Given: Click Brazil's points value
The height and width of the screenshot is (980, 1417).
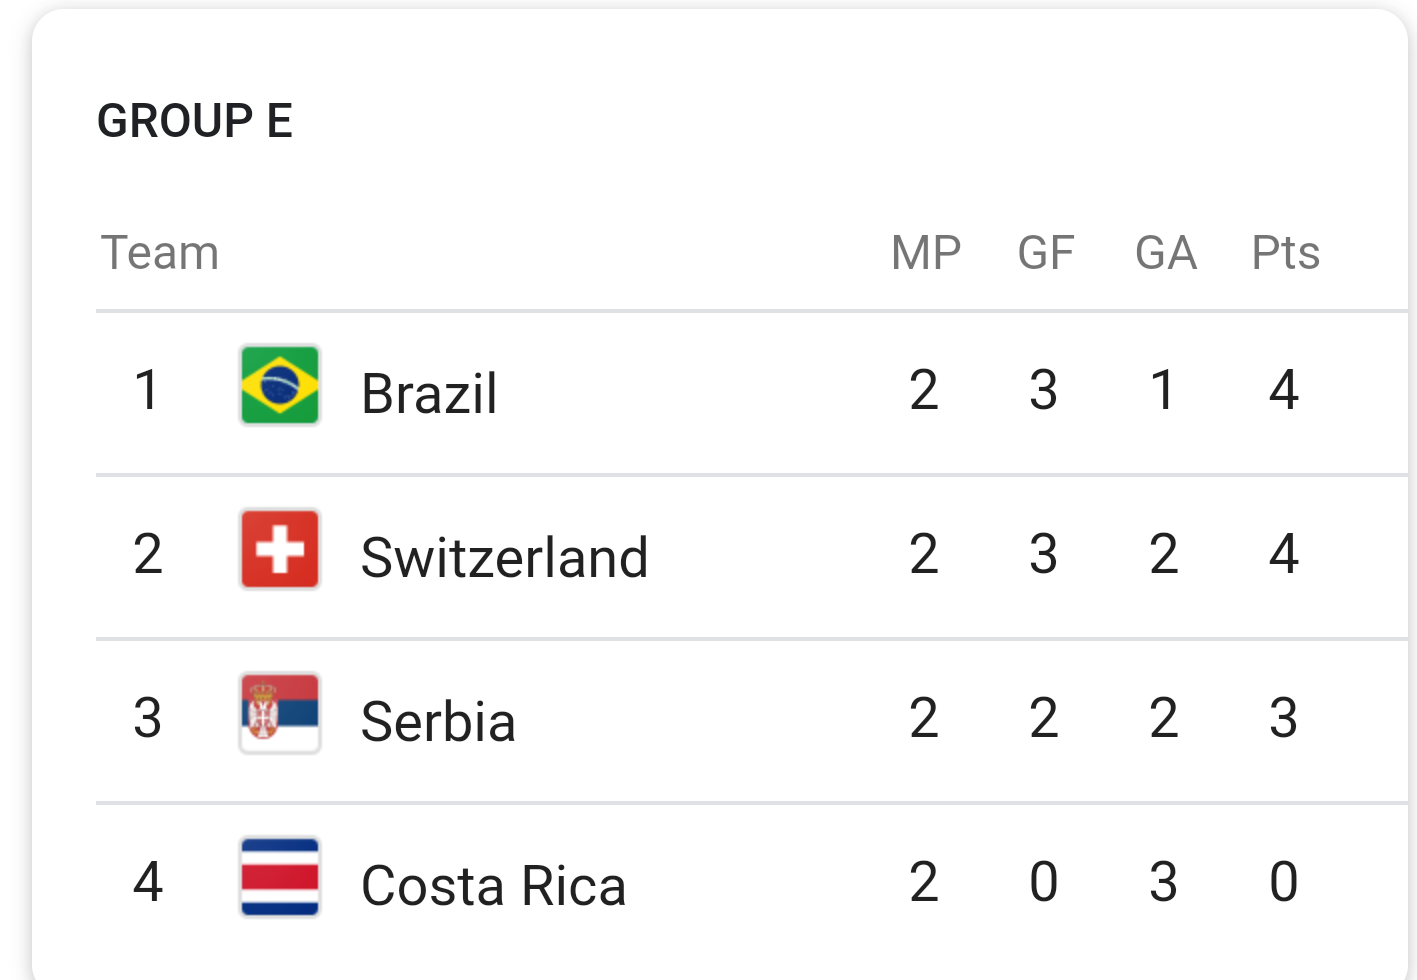Looking at the screenshot, I should (1284, 389).
